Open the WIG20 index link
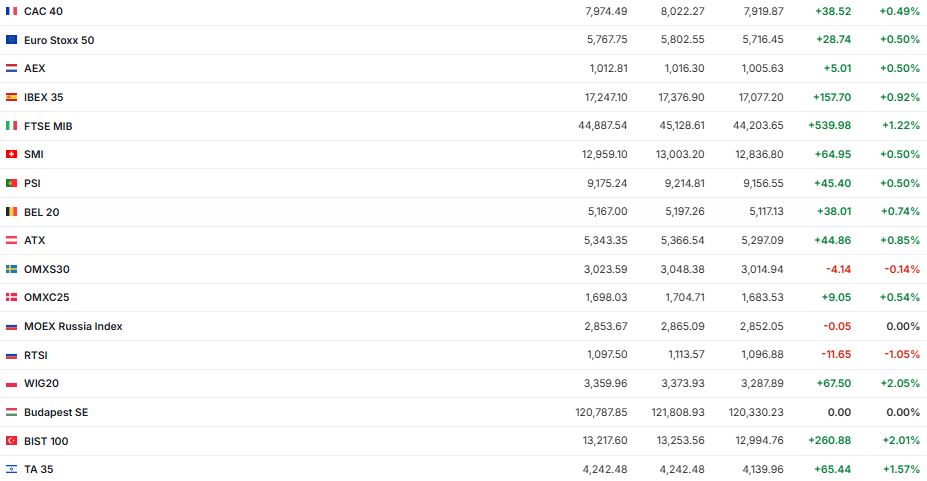This screenshot has width=927, height=481. pos(41,384)
